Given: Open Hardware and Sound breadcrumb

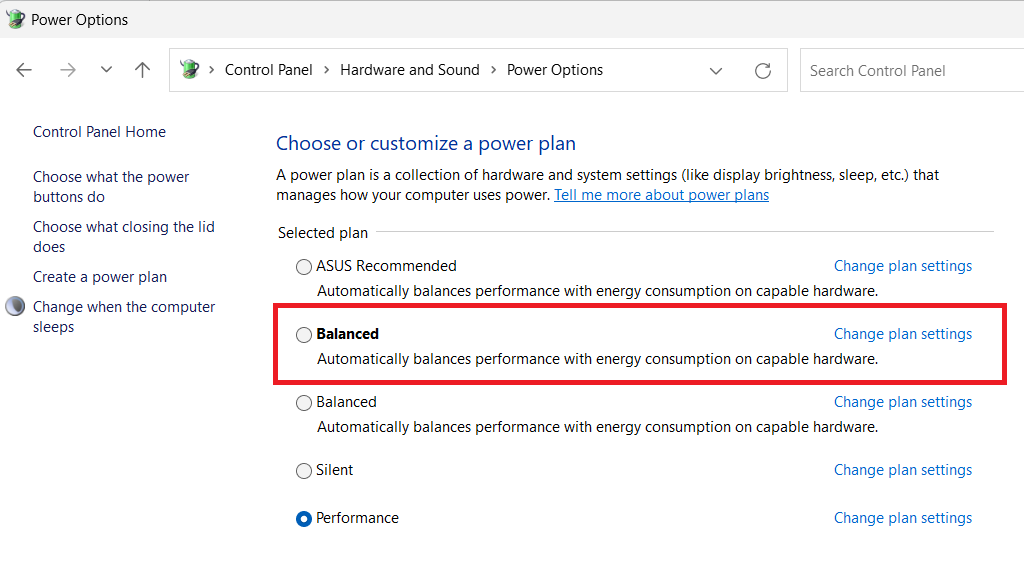Looking at the screenshot, I should pyautogui.click(x=410, y=70).
